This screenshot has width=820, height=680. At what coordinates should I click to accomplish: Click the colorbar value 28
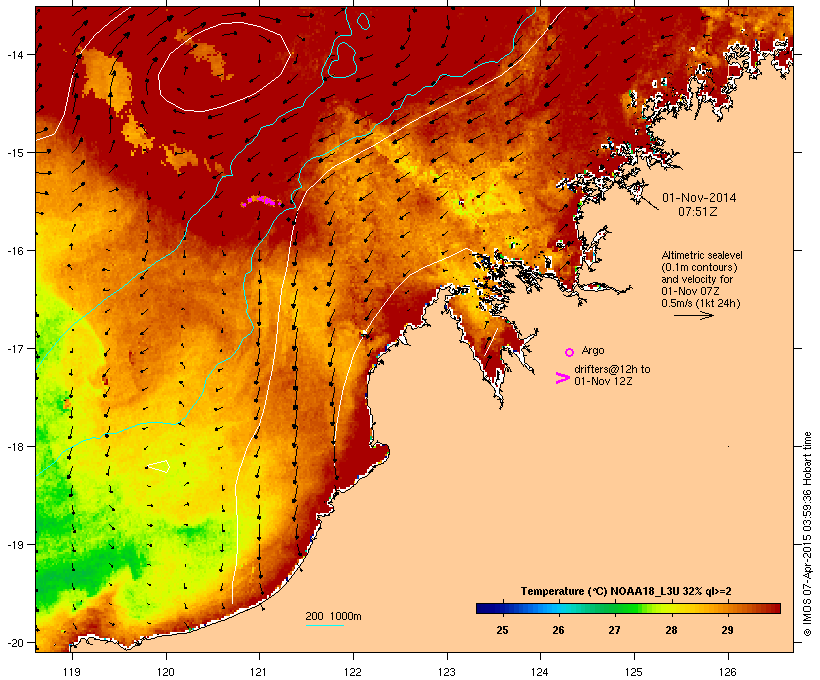tap(671, 630)
